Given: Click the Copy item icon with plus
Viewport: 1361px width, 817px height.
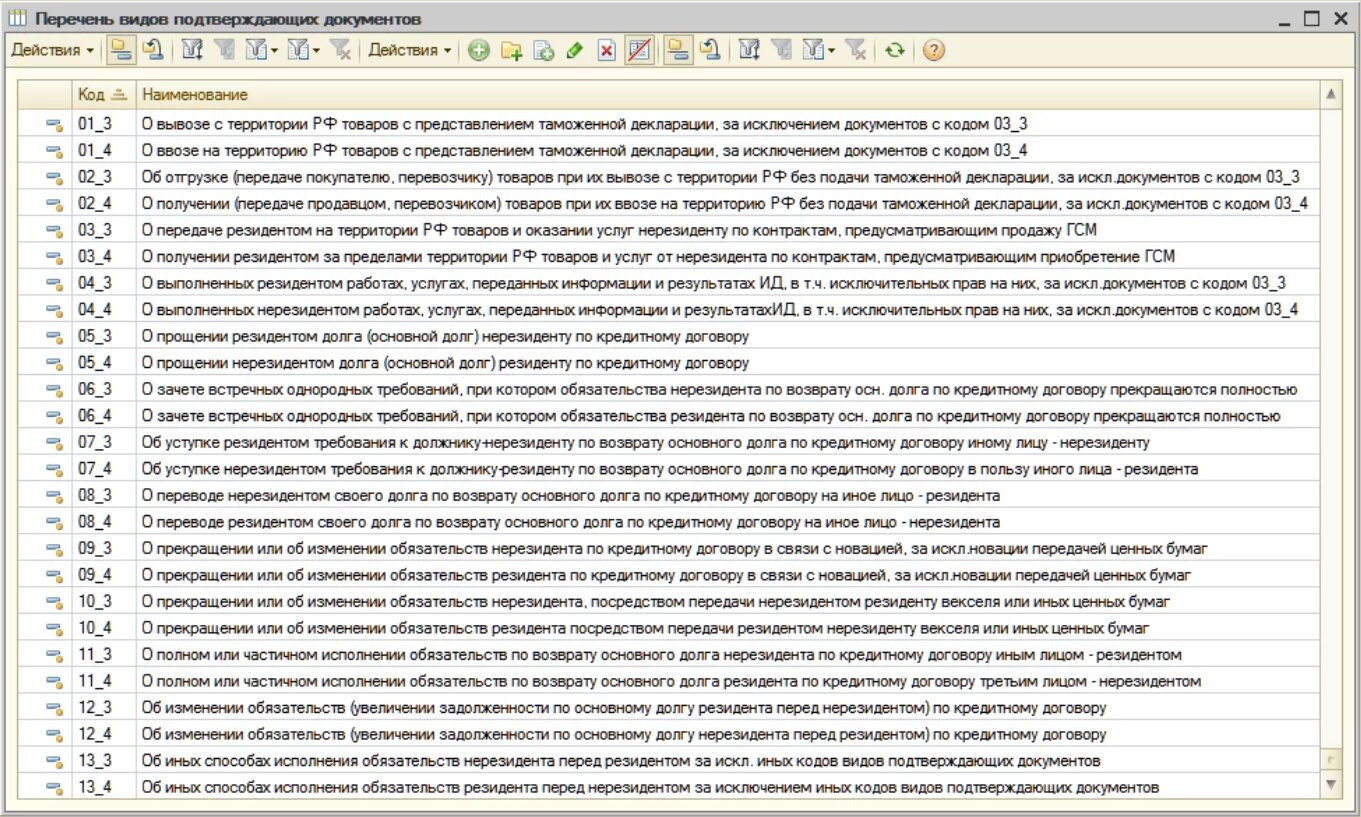Looking at the screenshot, I should 543,50.
